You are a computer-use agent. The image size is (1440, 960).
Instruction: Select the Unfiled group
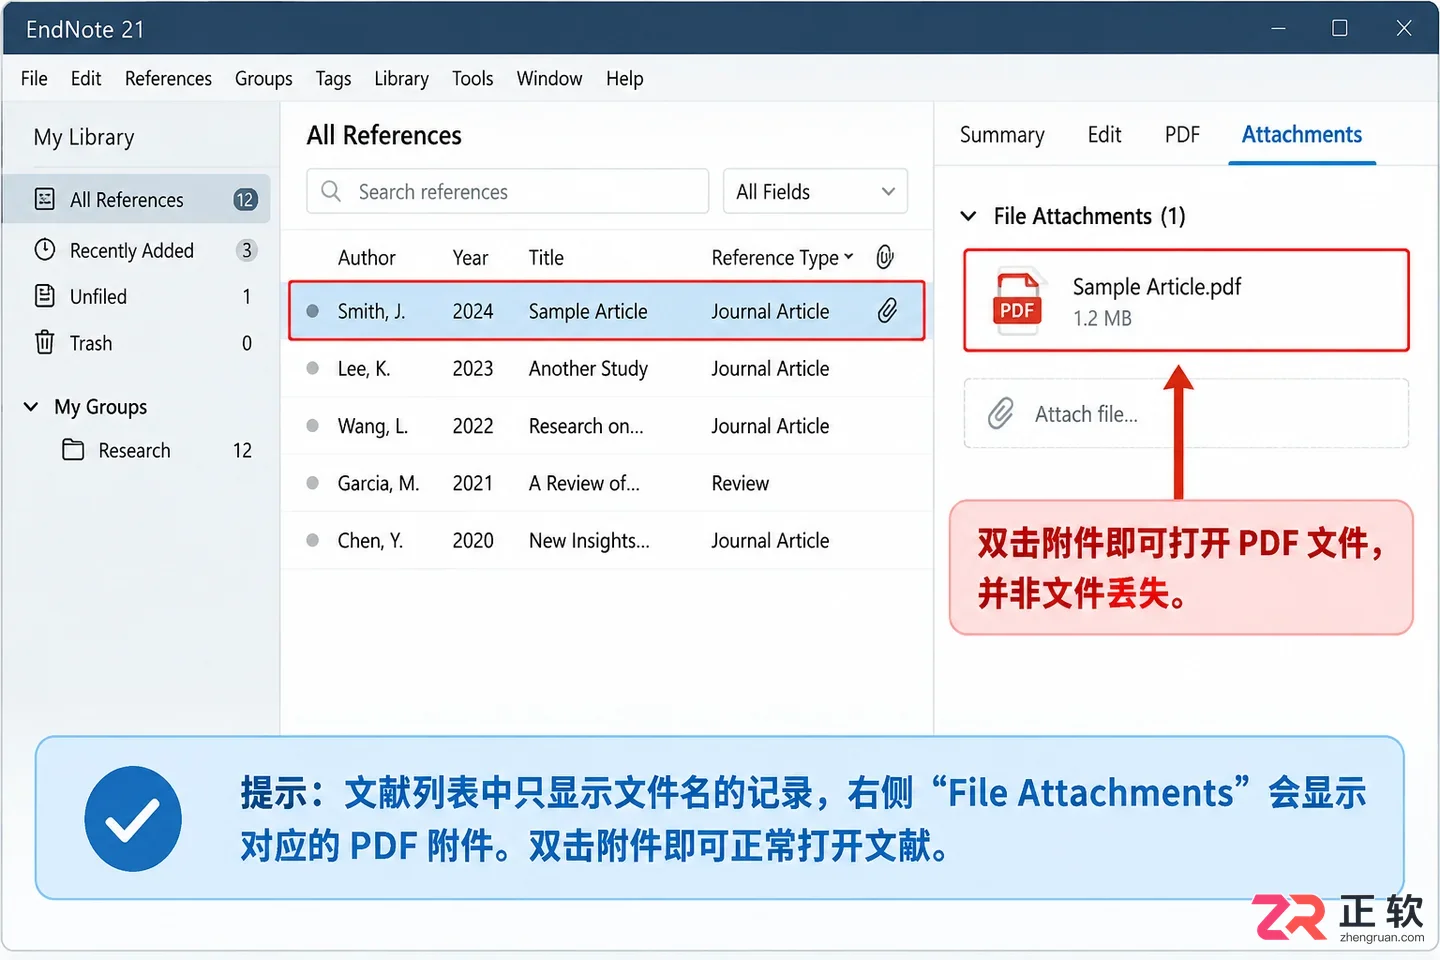(x=137, y=296)
